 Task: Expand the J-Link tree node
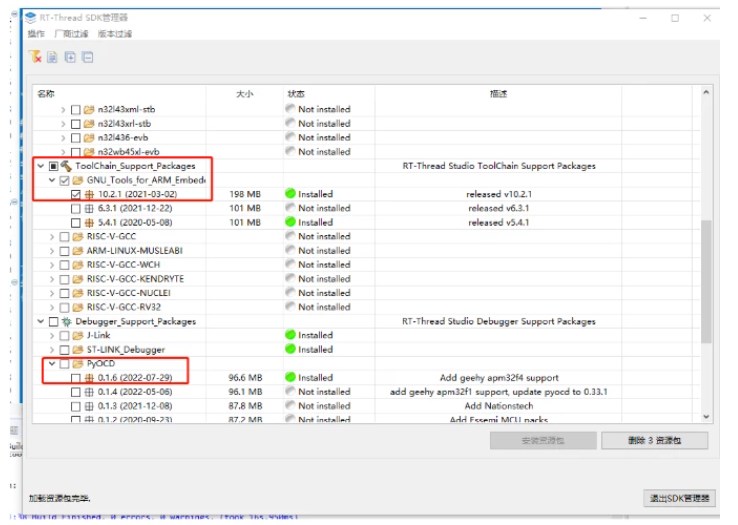click(x=52, y=336)
